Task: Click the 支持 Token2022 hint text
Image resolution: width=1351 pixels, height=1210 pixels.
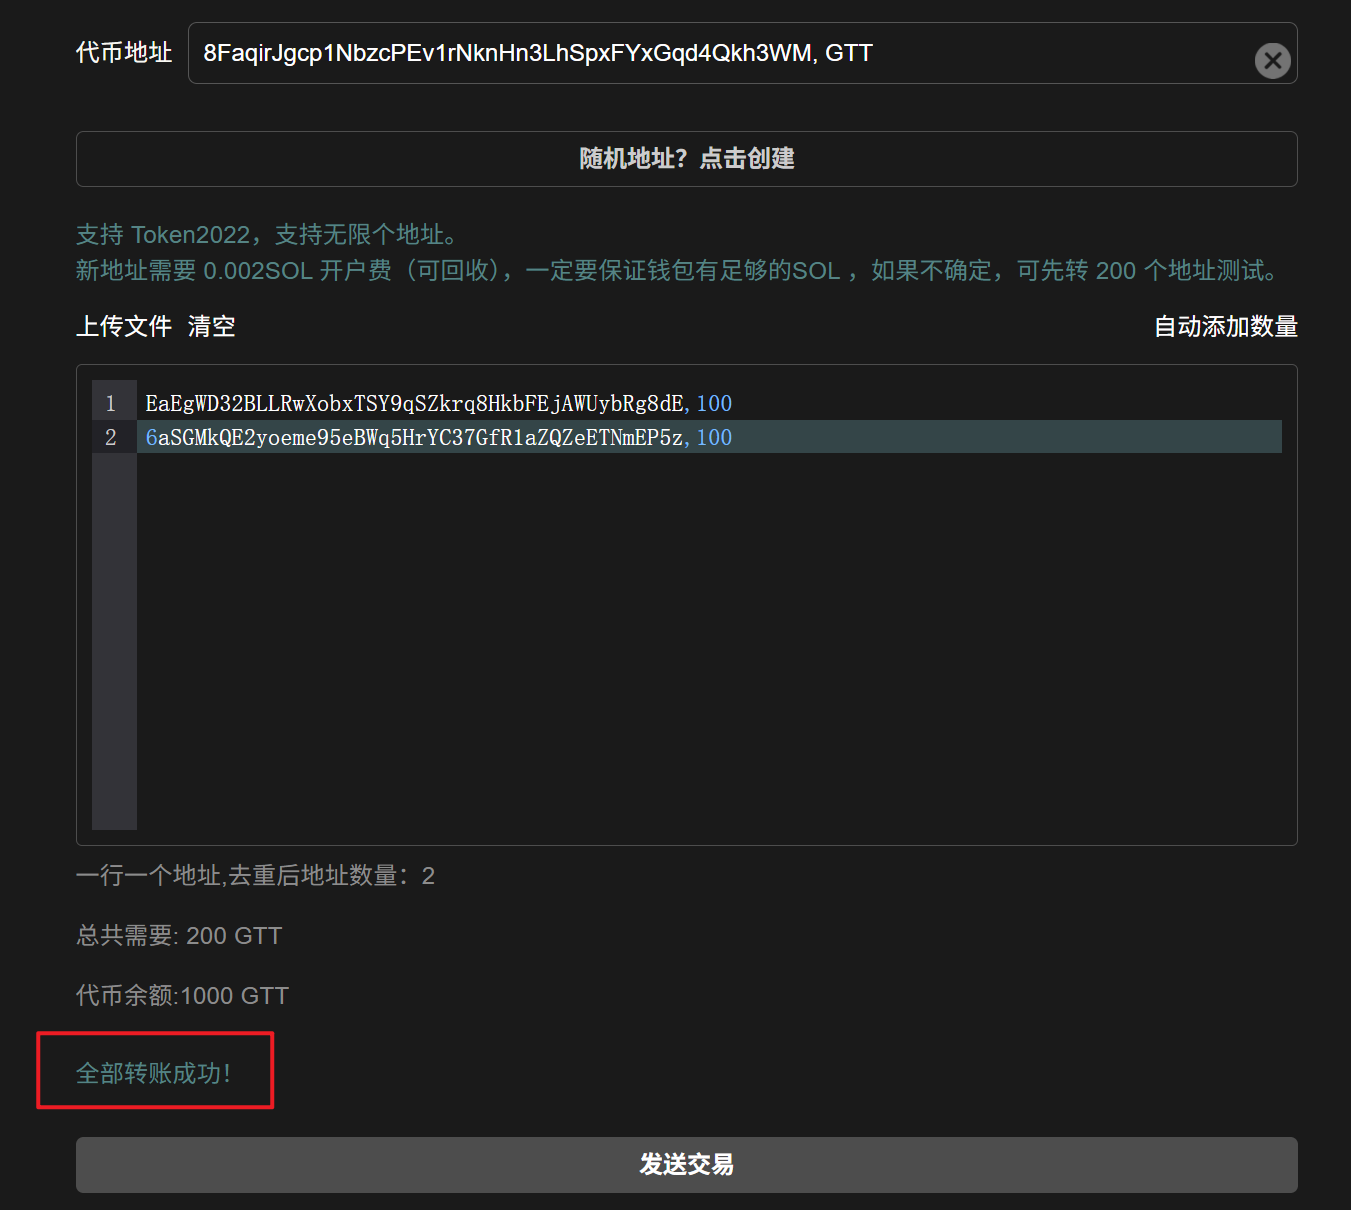Action: point(266,235)
